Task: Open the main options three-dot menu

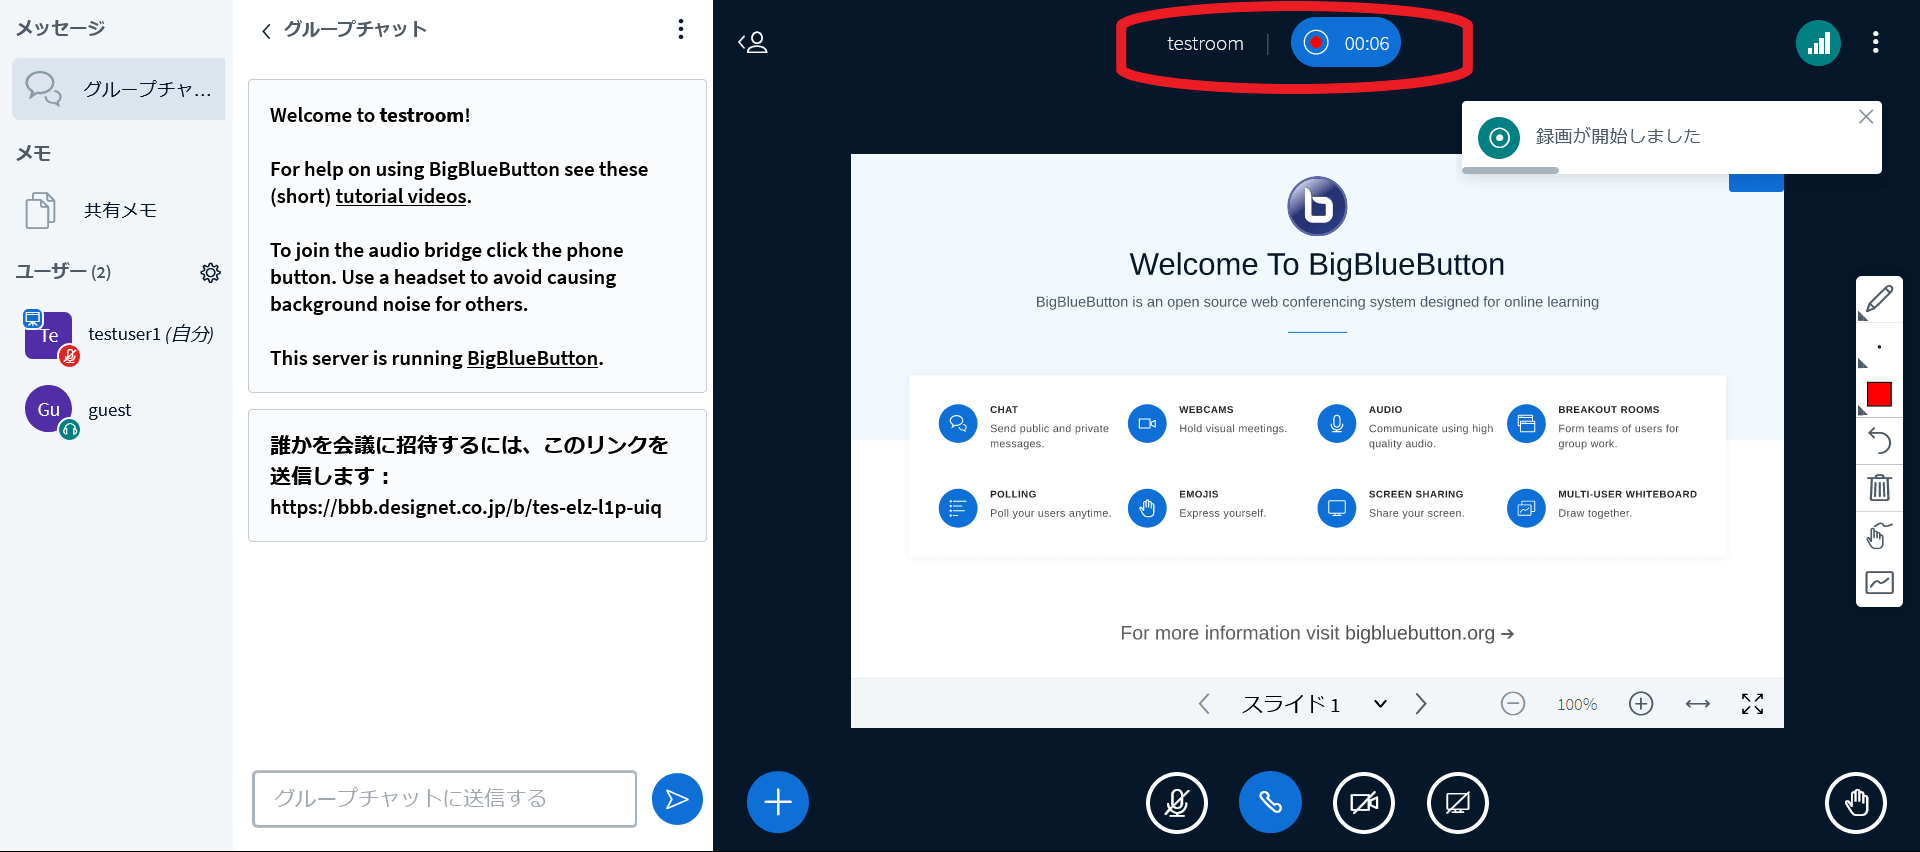Action: [x=1875, y=42]
